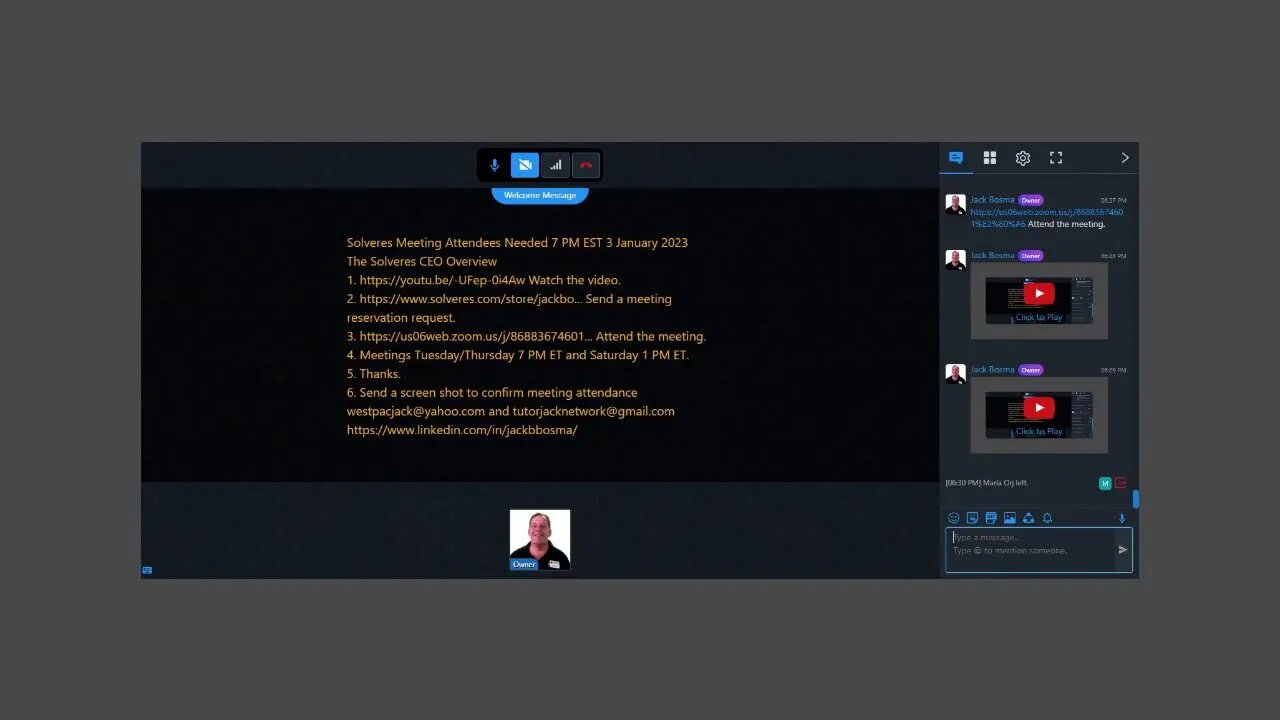Click 'Send a screen shot to confirm' line
The height and width of the screenshot is (720, 1280).
click(492, 393)
